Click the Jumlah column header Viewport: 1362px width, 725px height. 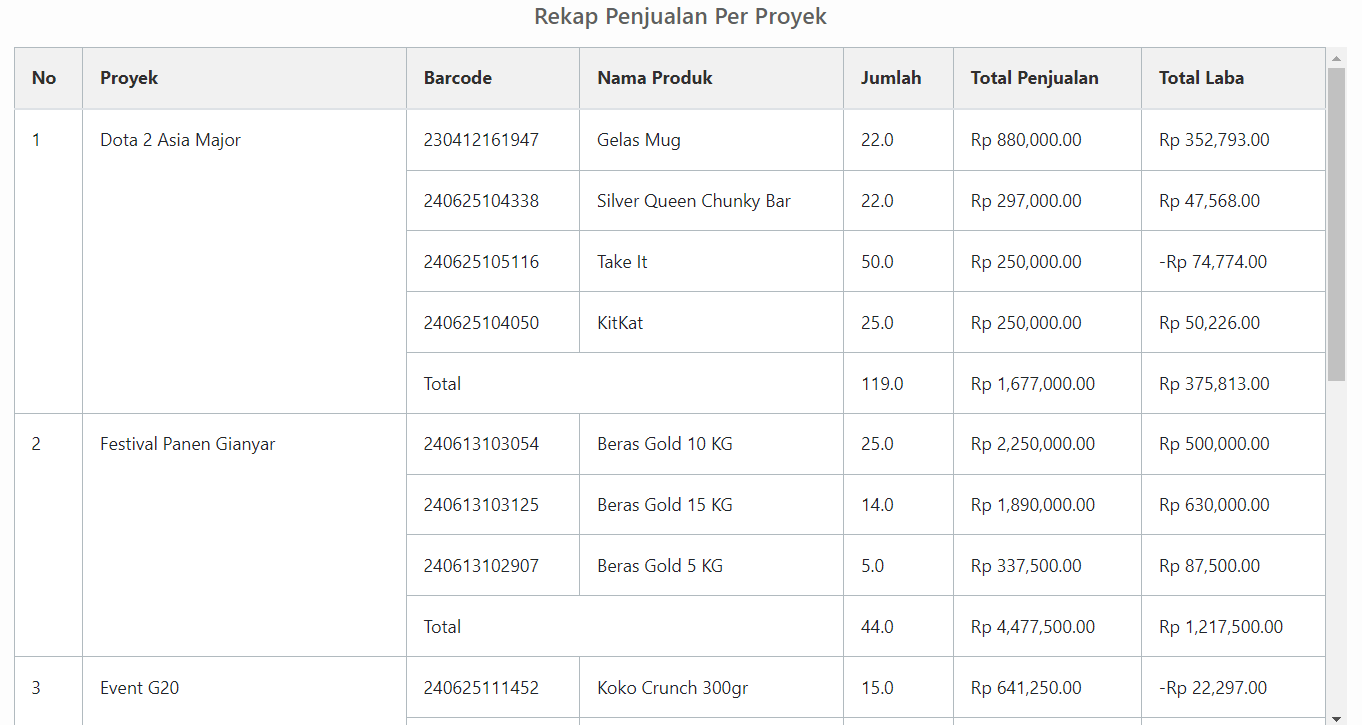tap(890, 78)
